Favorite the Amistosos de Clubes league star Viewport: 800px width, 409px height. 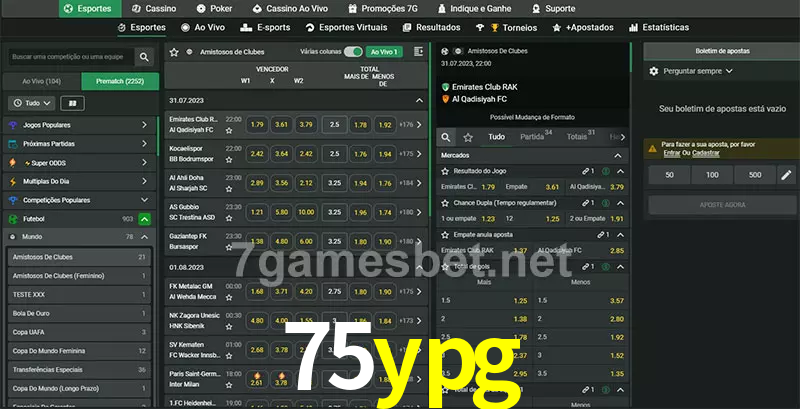pyautogui.click(x=174, y=51)
